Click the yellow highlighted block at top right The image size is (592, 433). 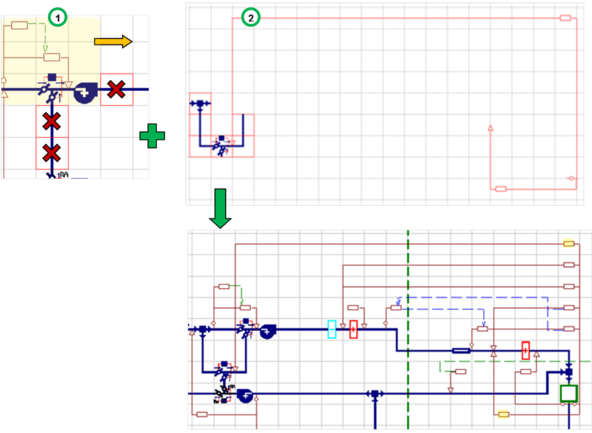click(x=569, y=243)
